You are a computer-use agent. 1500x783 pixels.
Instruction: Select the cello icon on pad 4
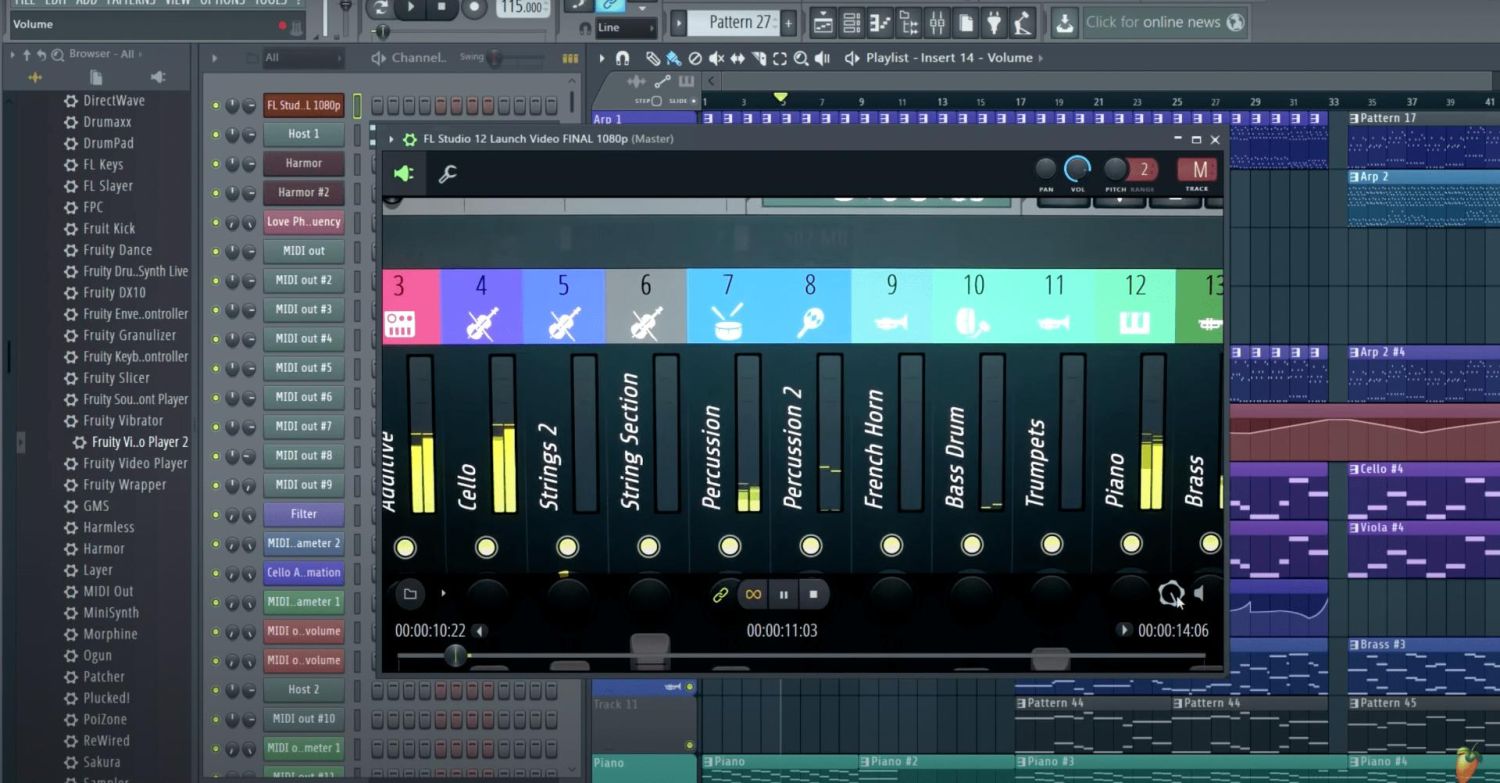pyautogui.click(x=481, y=324)
